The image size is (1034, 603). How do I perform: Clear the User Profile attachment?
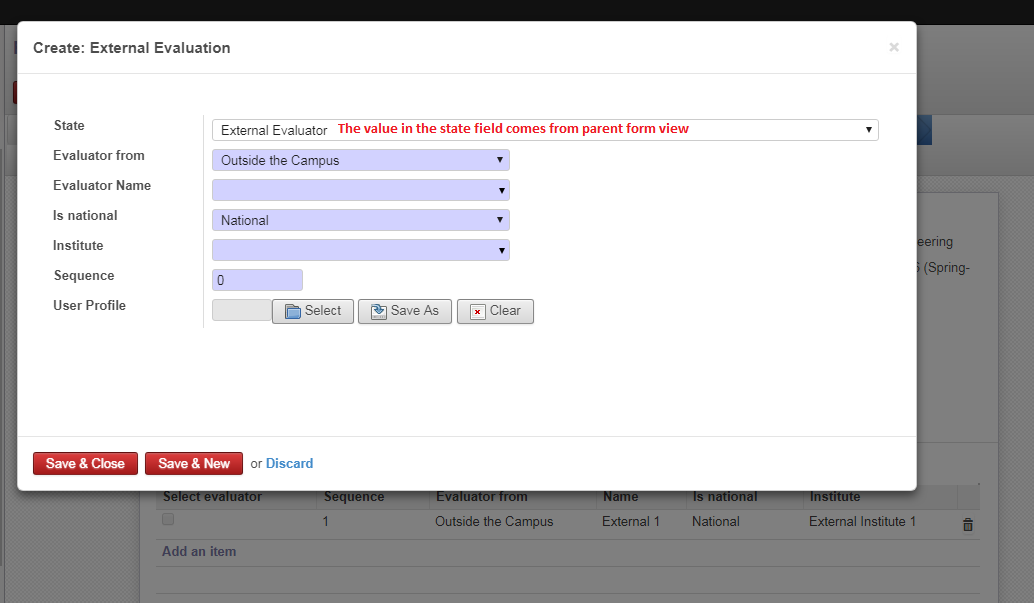coord(495,311)
